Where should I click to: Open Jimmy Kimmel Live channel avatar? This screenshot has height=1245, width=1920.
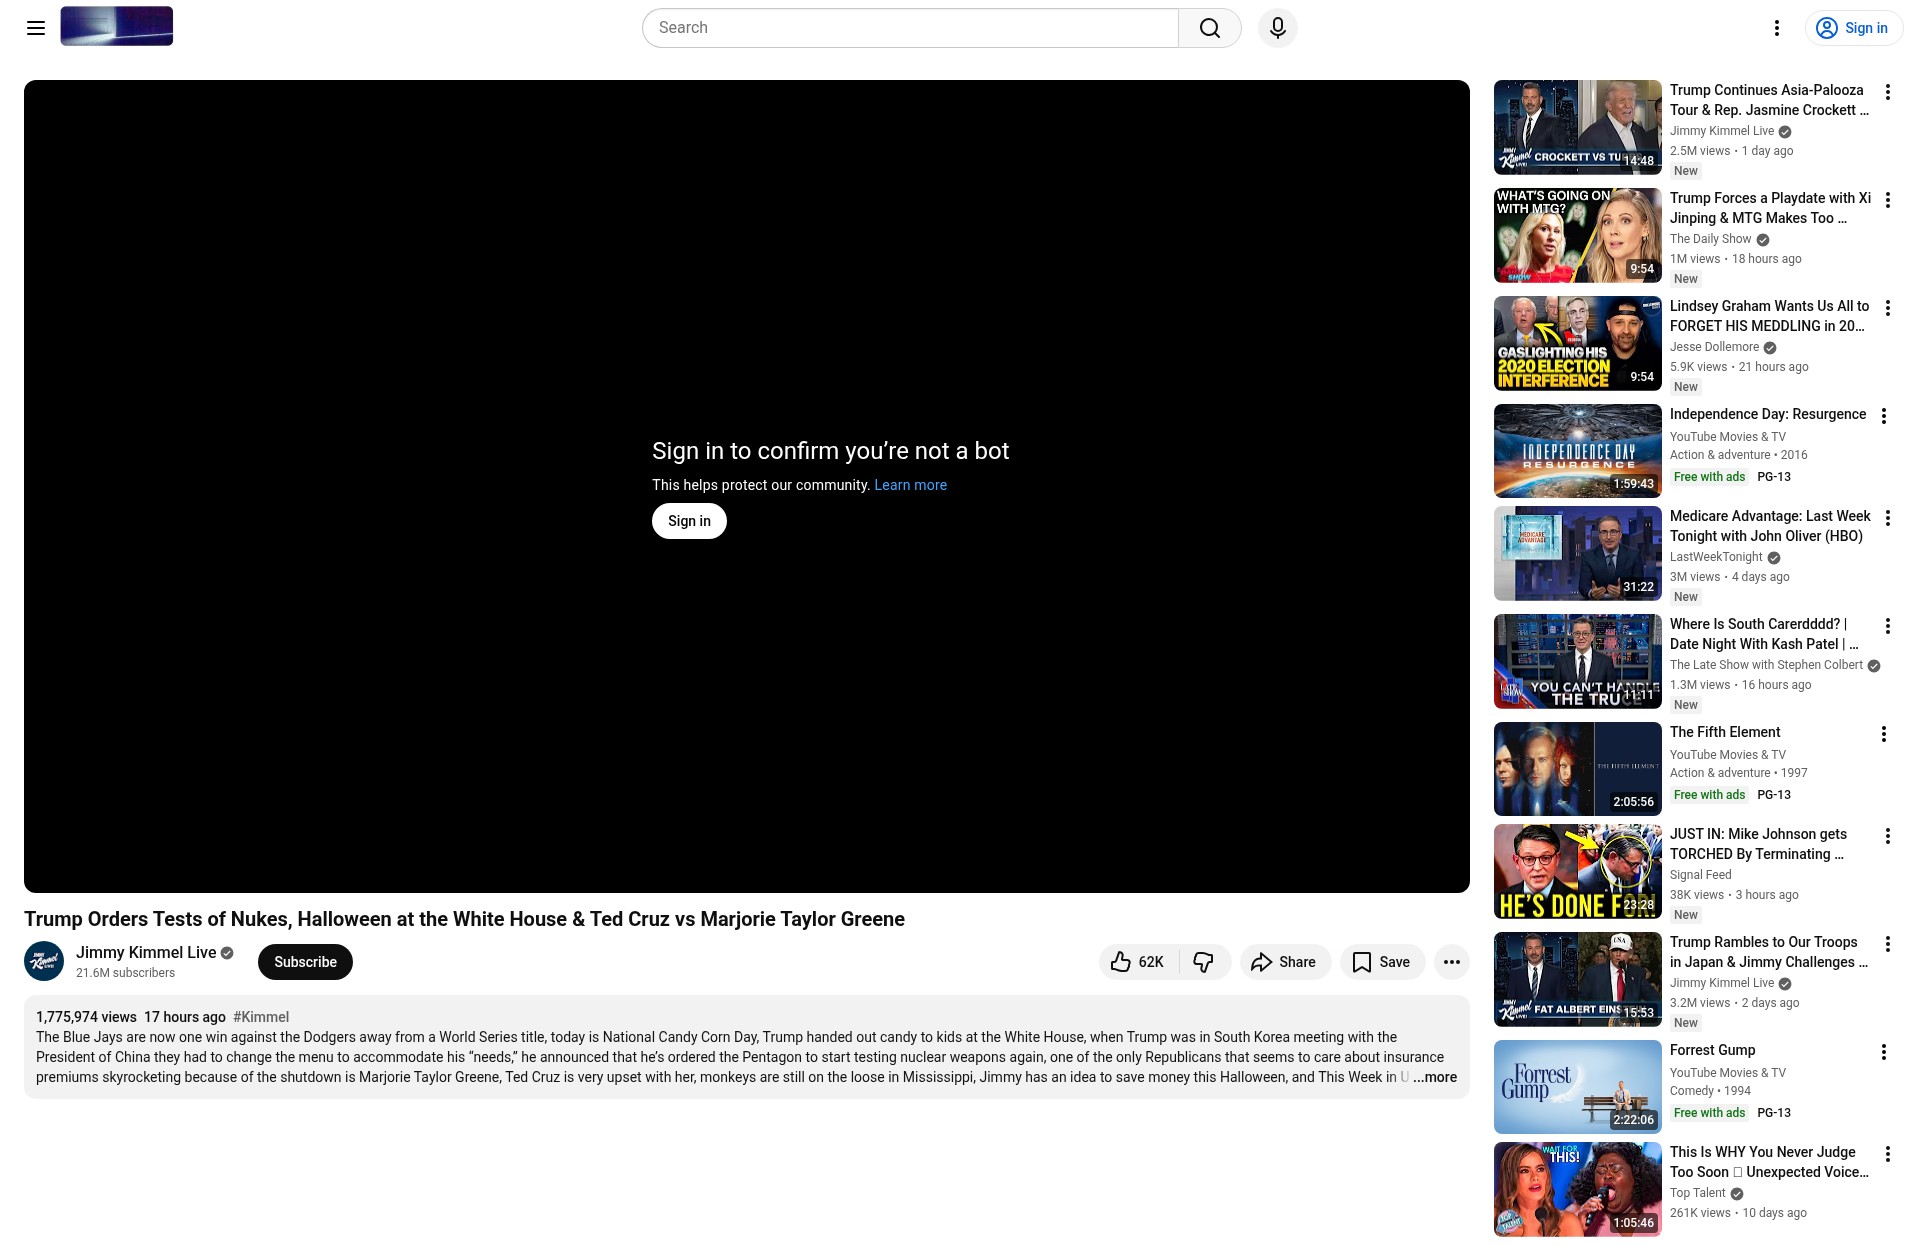click(x=44, y=962)
